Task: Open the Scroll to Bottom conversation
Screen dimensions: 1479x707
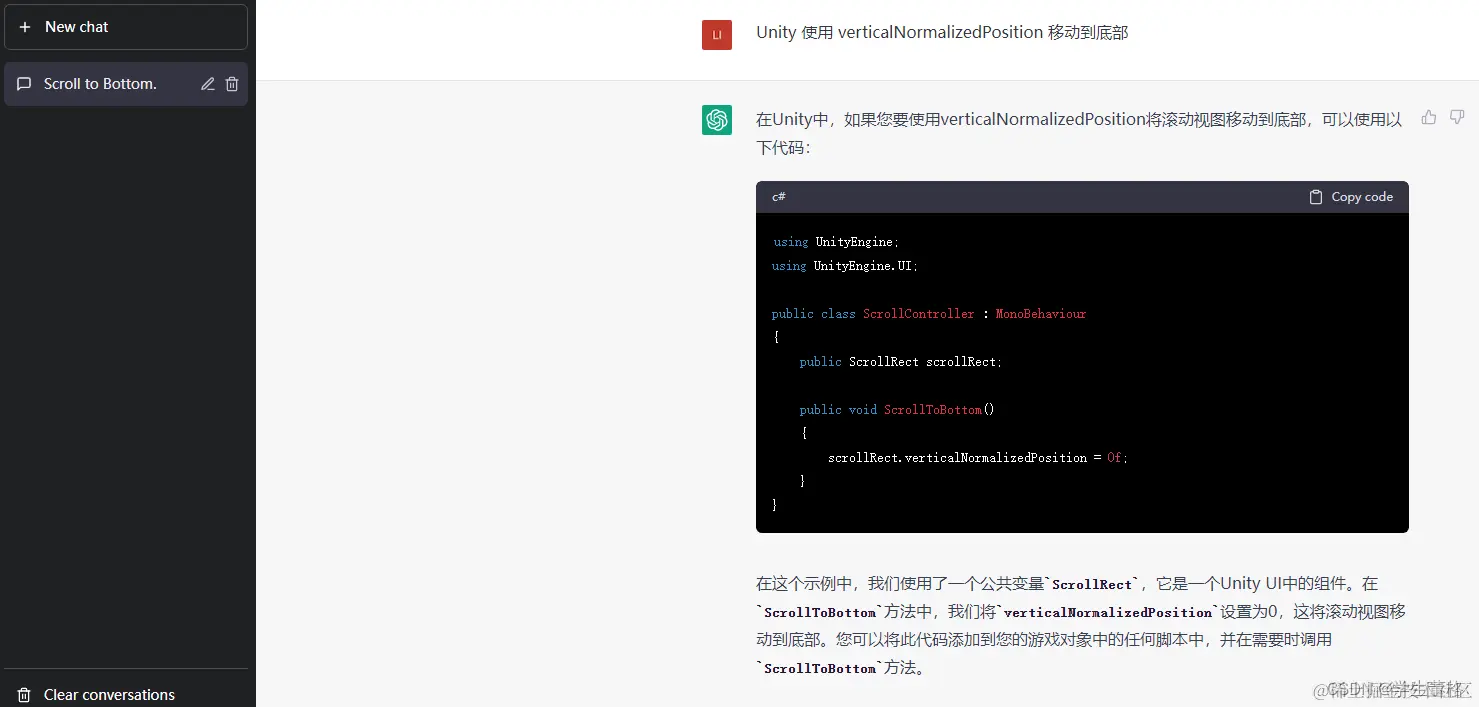Action: (100, 84)
